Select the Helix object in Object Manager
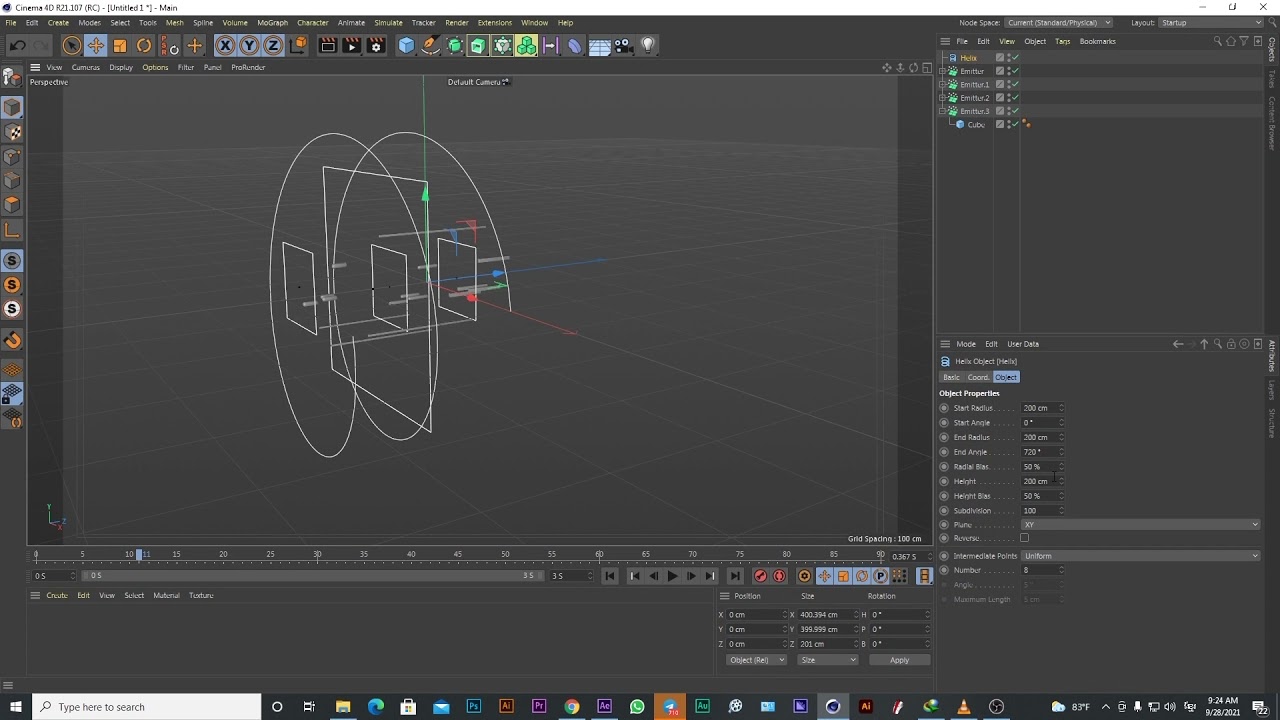 pos(968,58)
